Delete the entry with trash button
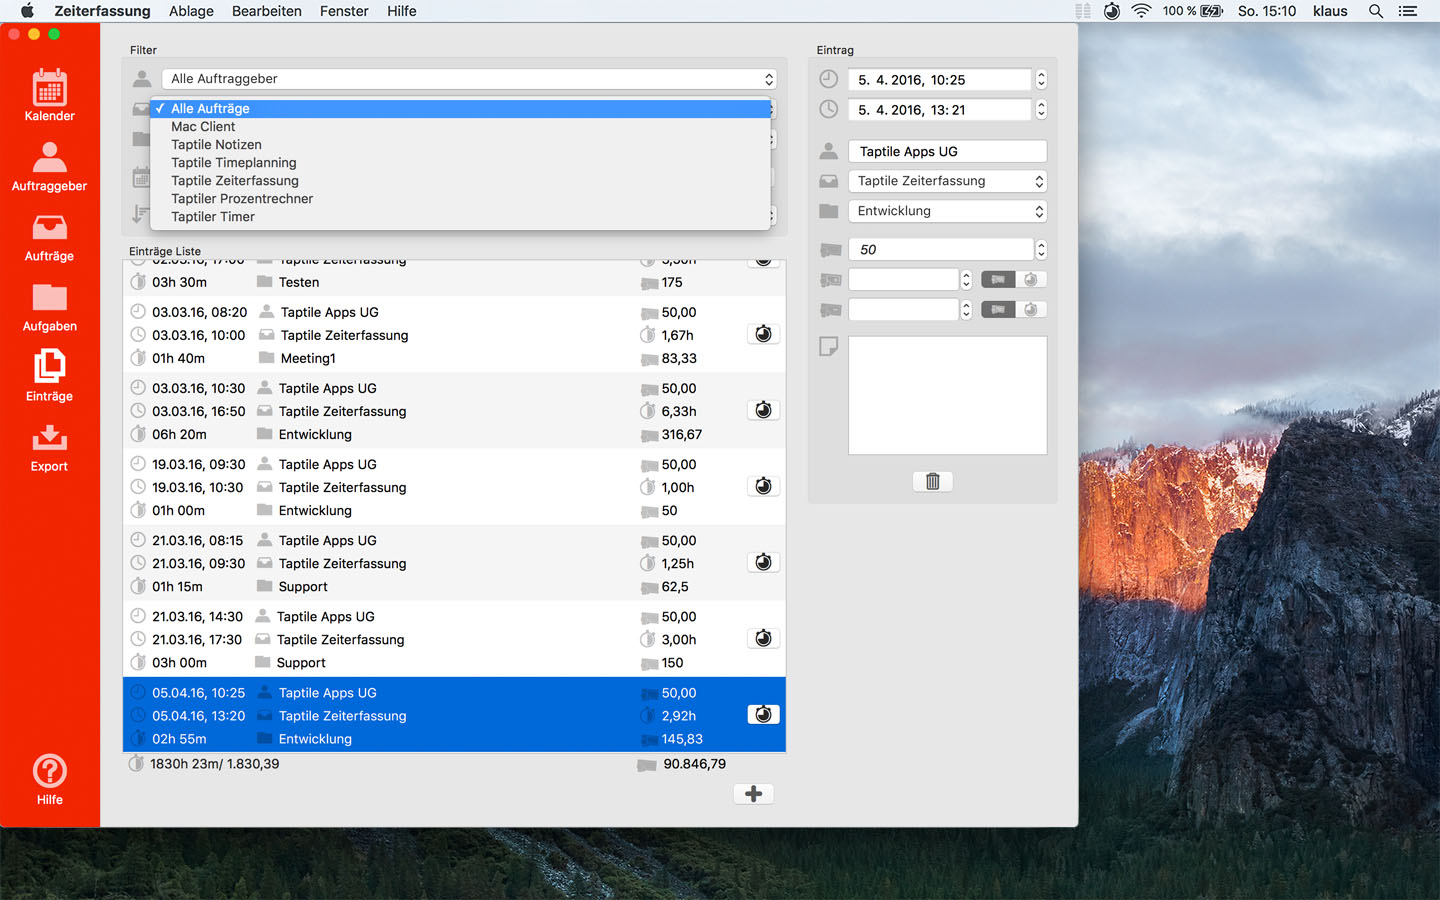Image resolution: width=1440 pixels, height=900 pixels. pyautogui.click(x=933, y=481)
